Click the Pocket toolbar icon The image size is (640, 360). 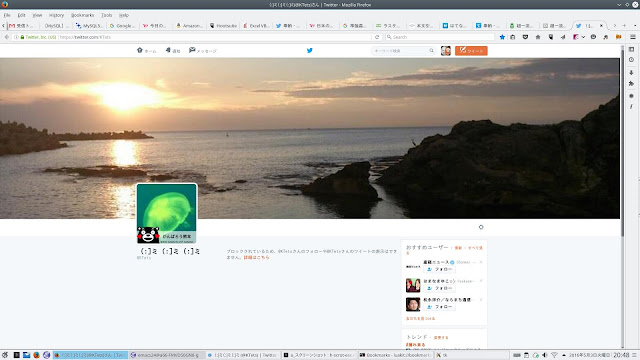pyautogui.click(x=525, y=37)
